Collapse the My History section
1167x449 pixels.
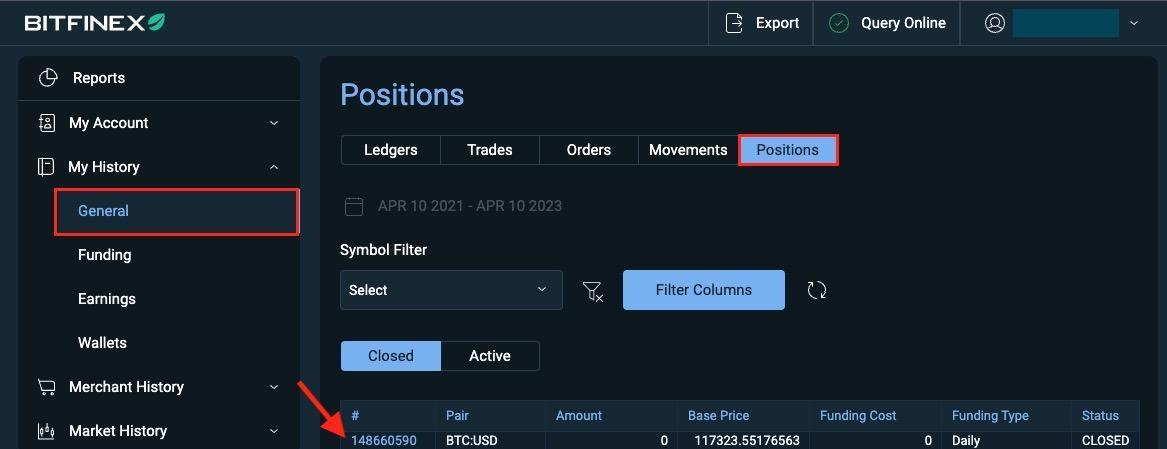[x=274, y=168]
